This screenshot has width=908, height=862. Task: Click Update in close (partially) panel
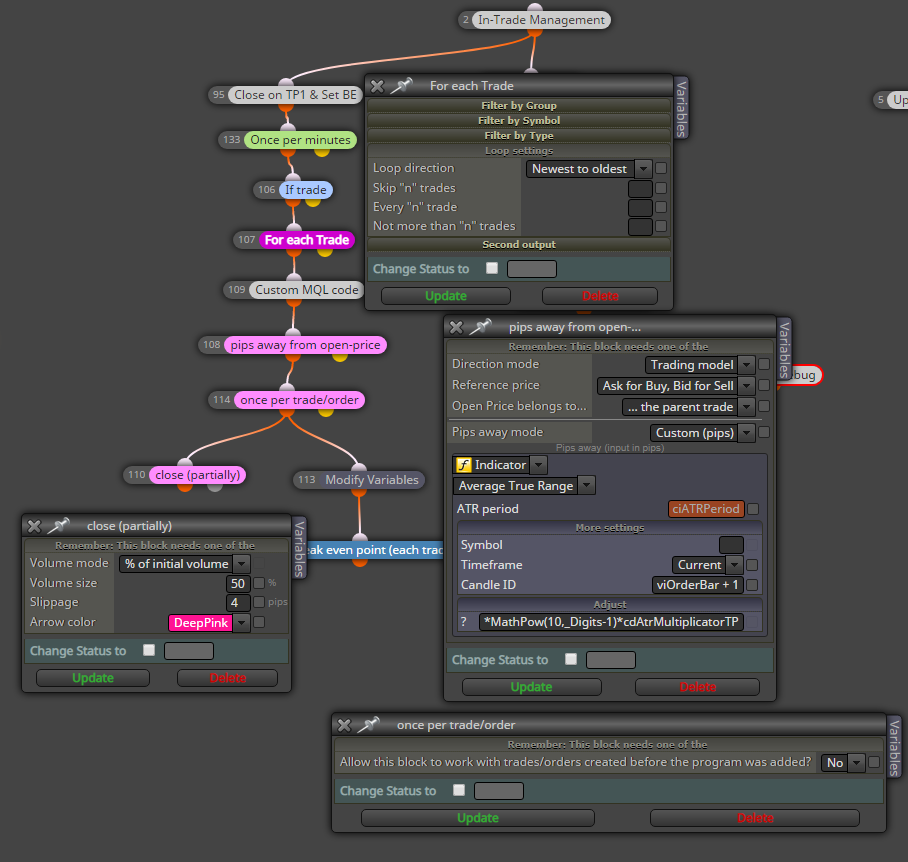[x=93, y=678]
